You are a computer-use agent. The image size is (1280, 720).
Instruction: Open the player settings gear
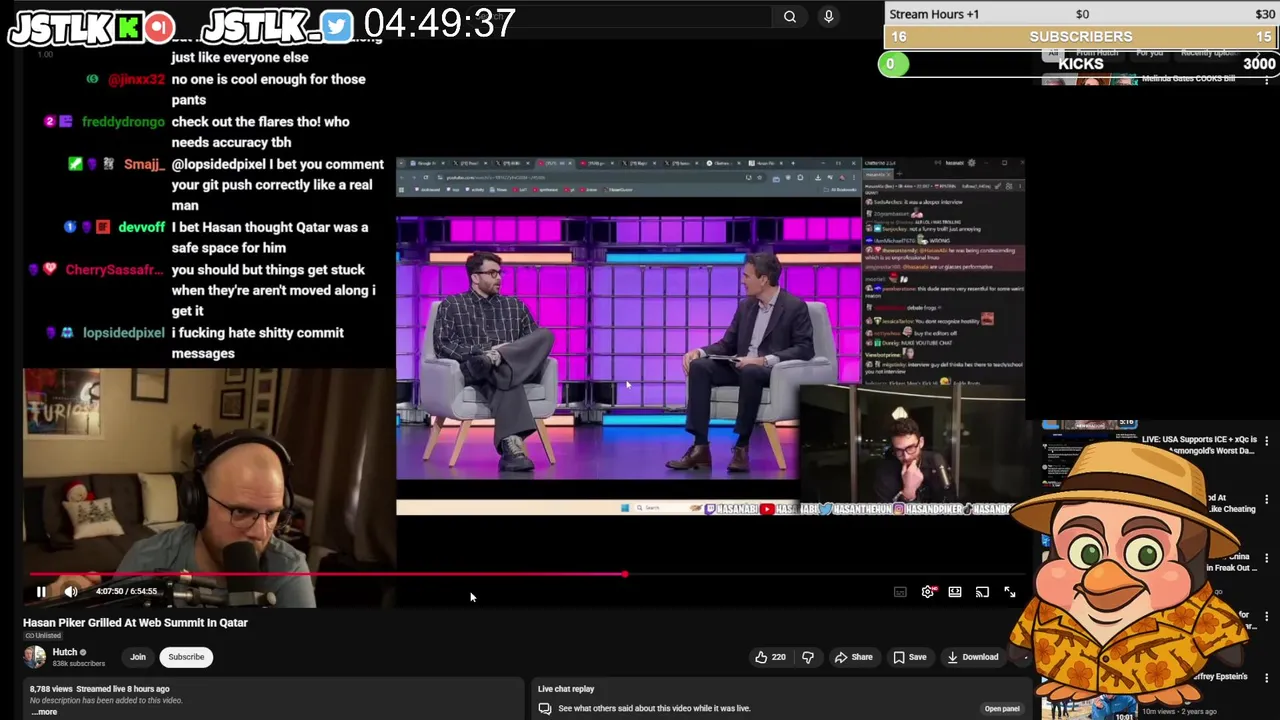pyautogui.click(x=928, y=592)
